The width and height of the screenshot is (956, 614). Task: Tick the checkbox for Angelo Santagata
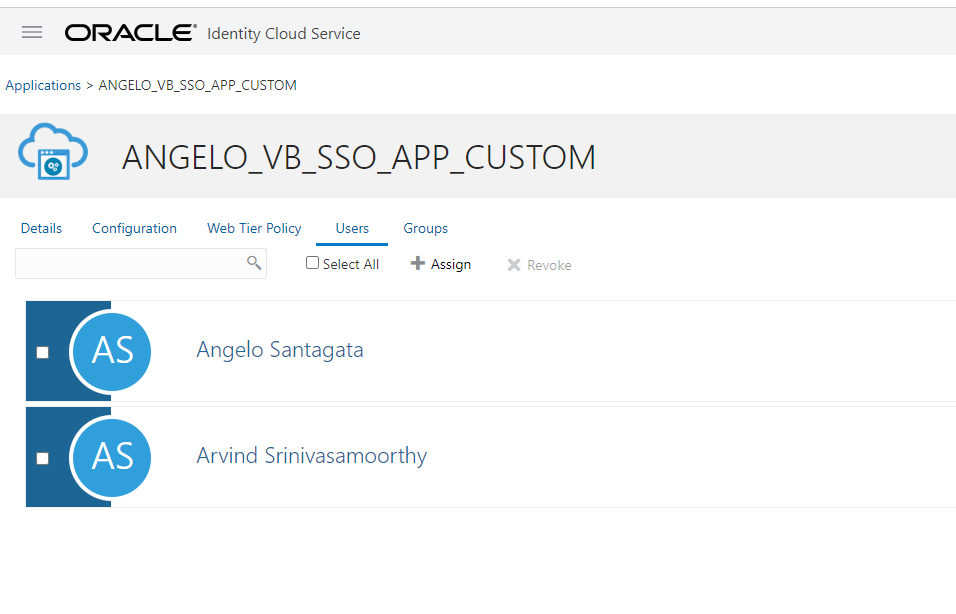click(42, 352)
